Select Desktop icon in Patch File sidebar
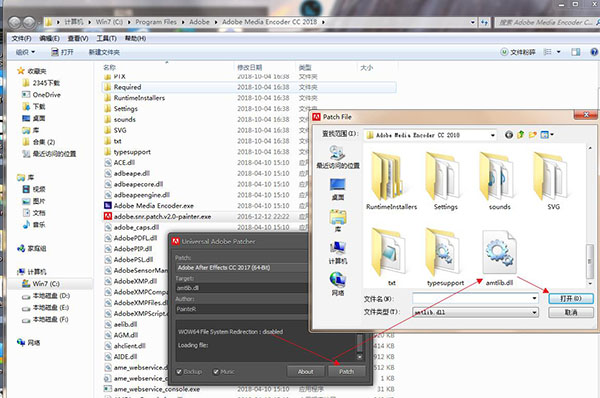Screen dimensions: 600x398 338,189
